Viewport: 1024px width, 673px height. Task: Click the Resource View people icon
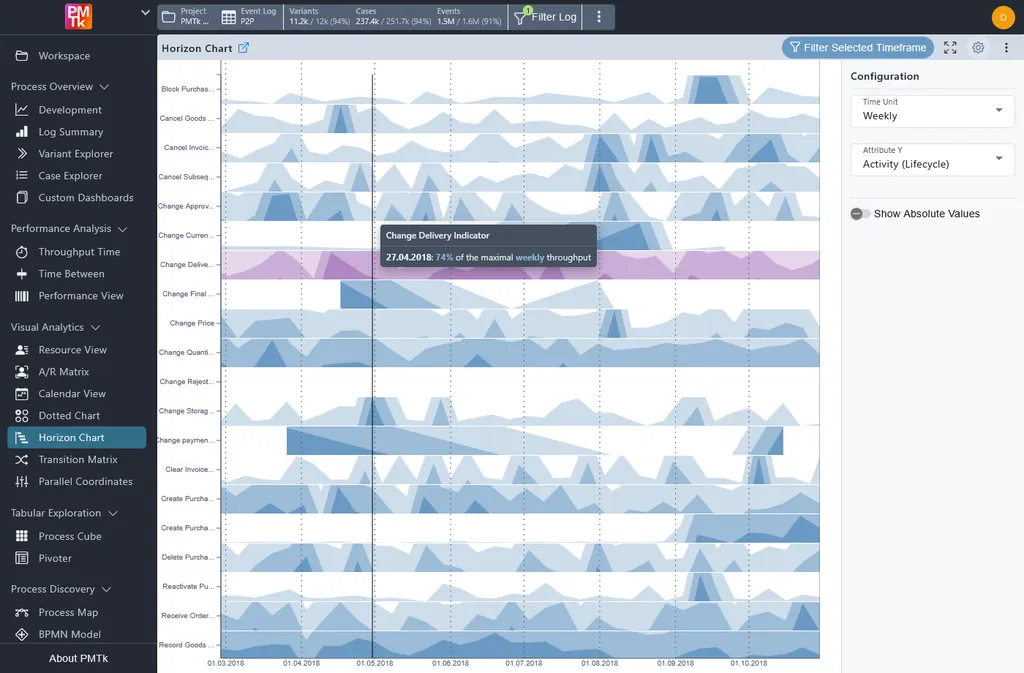[x=22, y=350]
